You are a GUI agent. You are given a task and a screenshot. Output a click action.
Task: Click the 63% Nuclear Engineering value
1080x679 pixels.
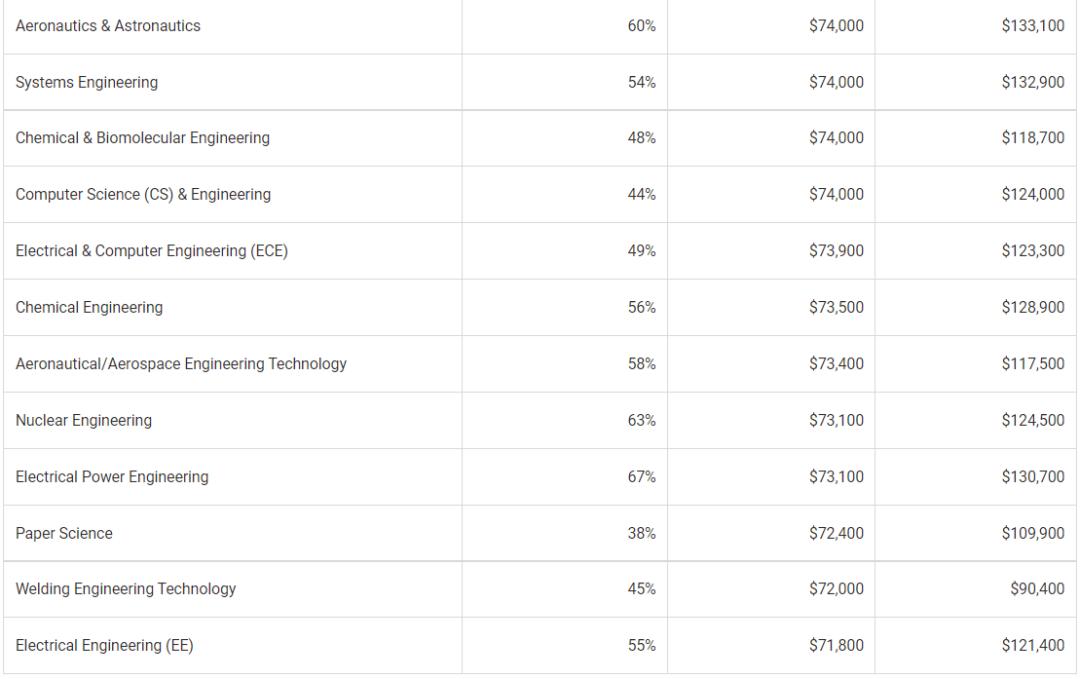point(641,421)
